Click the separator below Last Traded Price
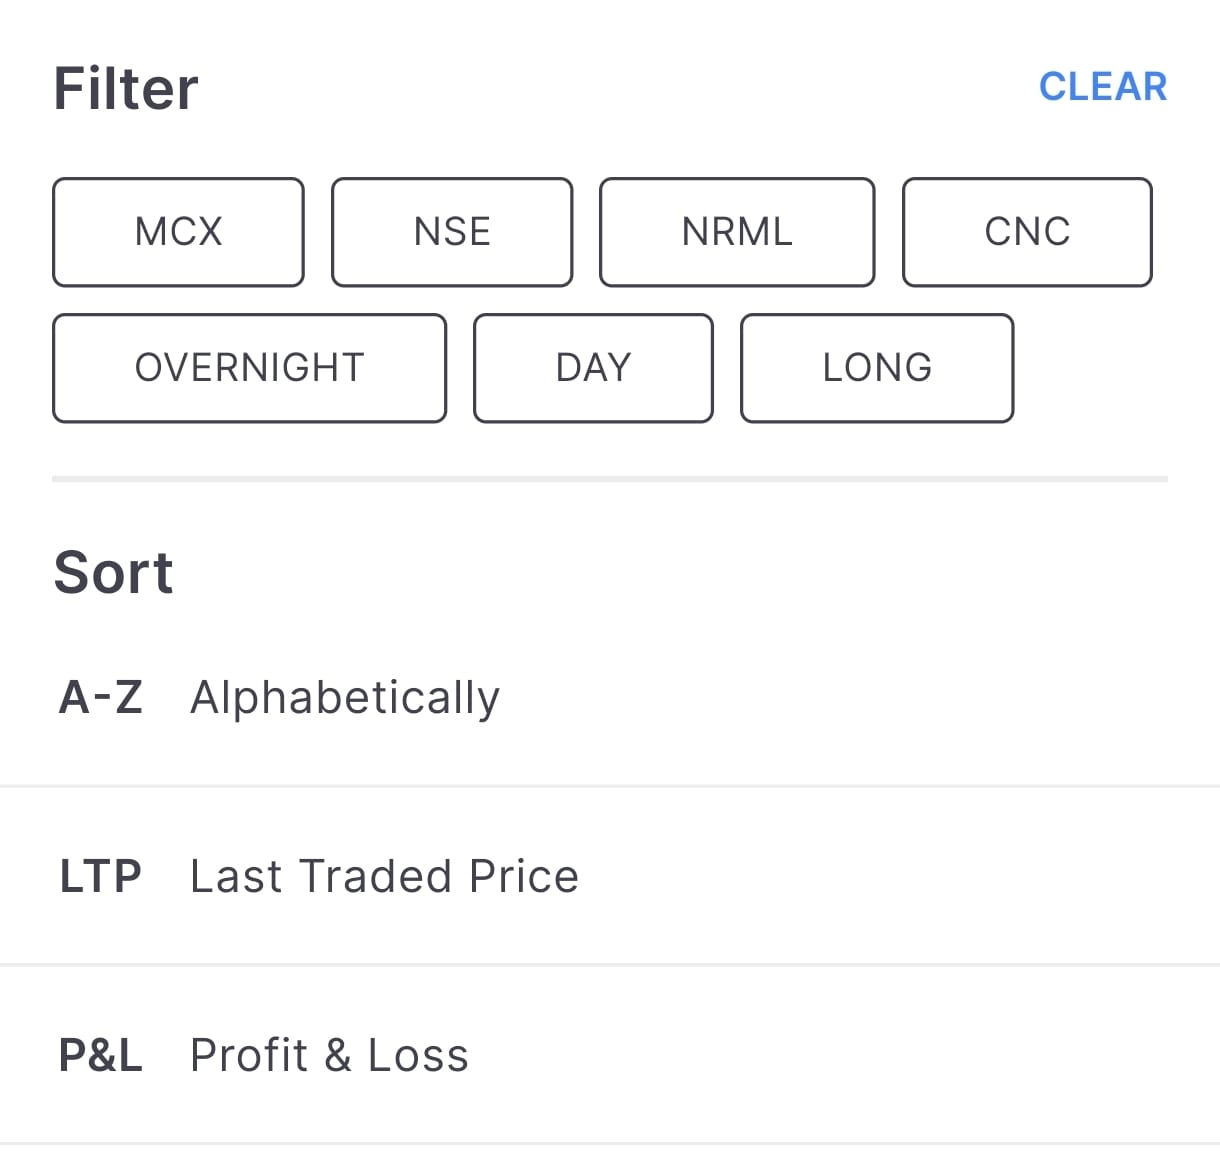This screenshot has height=1151, width=1220. coord(610,965)
